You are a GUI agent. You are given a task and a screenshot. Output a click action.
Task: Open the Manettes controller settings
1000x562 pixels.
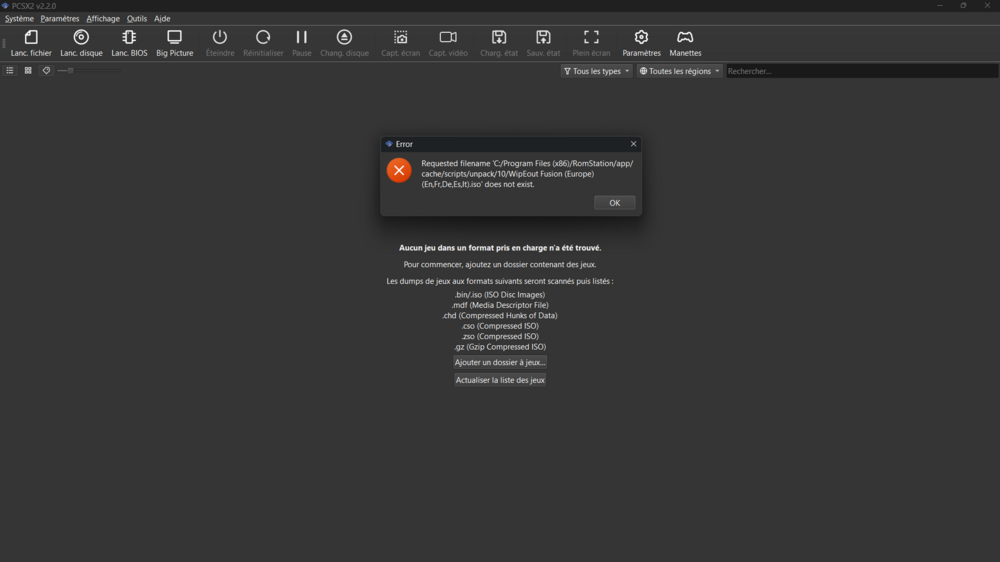[x=685, y=43]
